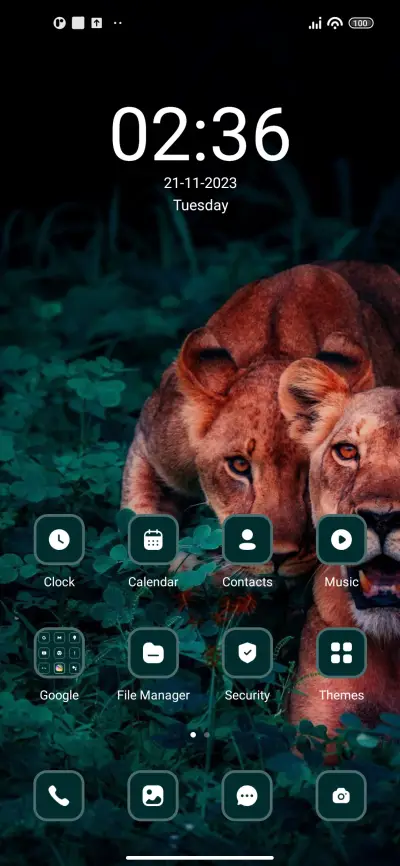Tap the Phone dialer dock icon
Image resolution: width=400 pixels, height=866 pixels.
click(59, 796)
